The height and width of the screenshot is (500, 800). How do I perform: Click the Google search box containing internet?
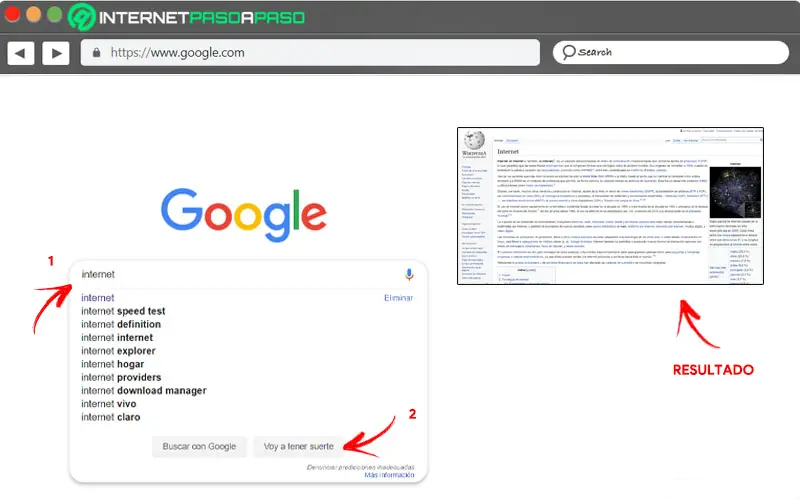[x=248, y=274]
